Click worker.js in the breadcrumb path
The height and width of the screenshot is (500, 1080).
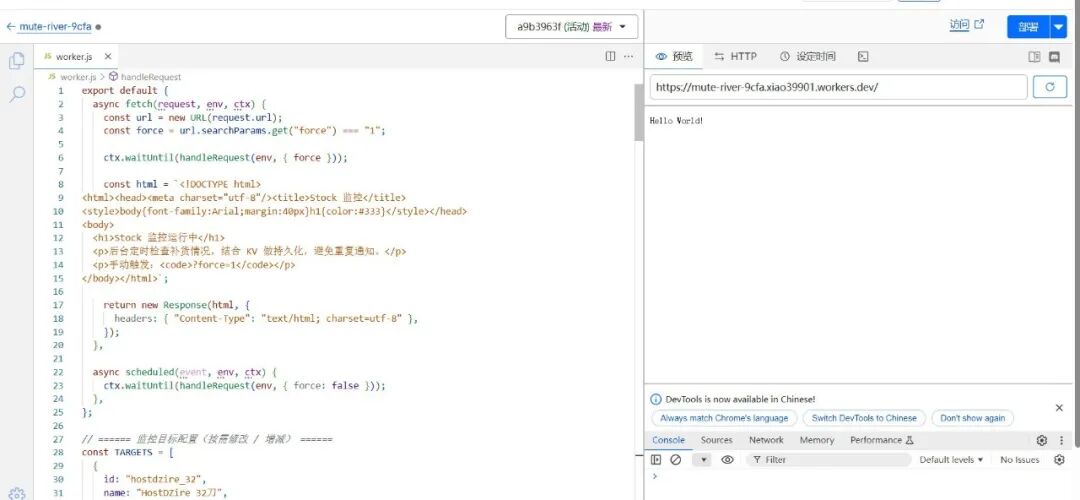coord(76,77)
